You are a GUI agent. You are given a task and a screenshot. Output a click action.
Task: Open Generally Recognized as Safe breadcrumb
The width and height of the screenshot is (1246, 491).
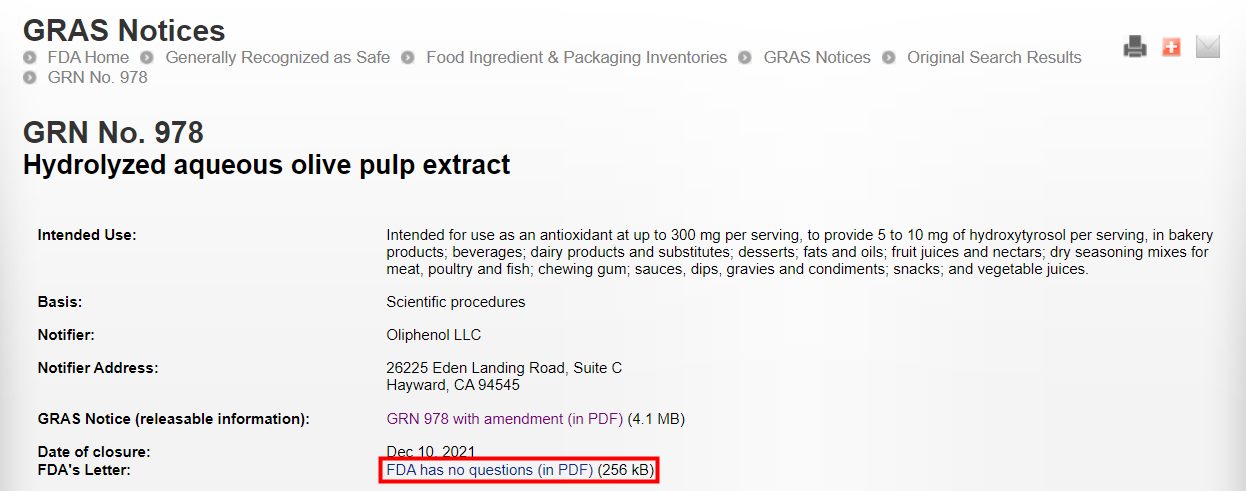[277, 58]
